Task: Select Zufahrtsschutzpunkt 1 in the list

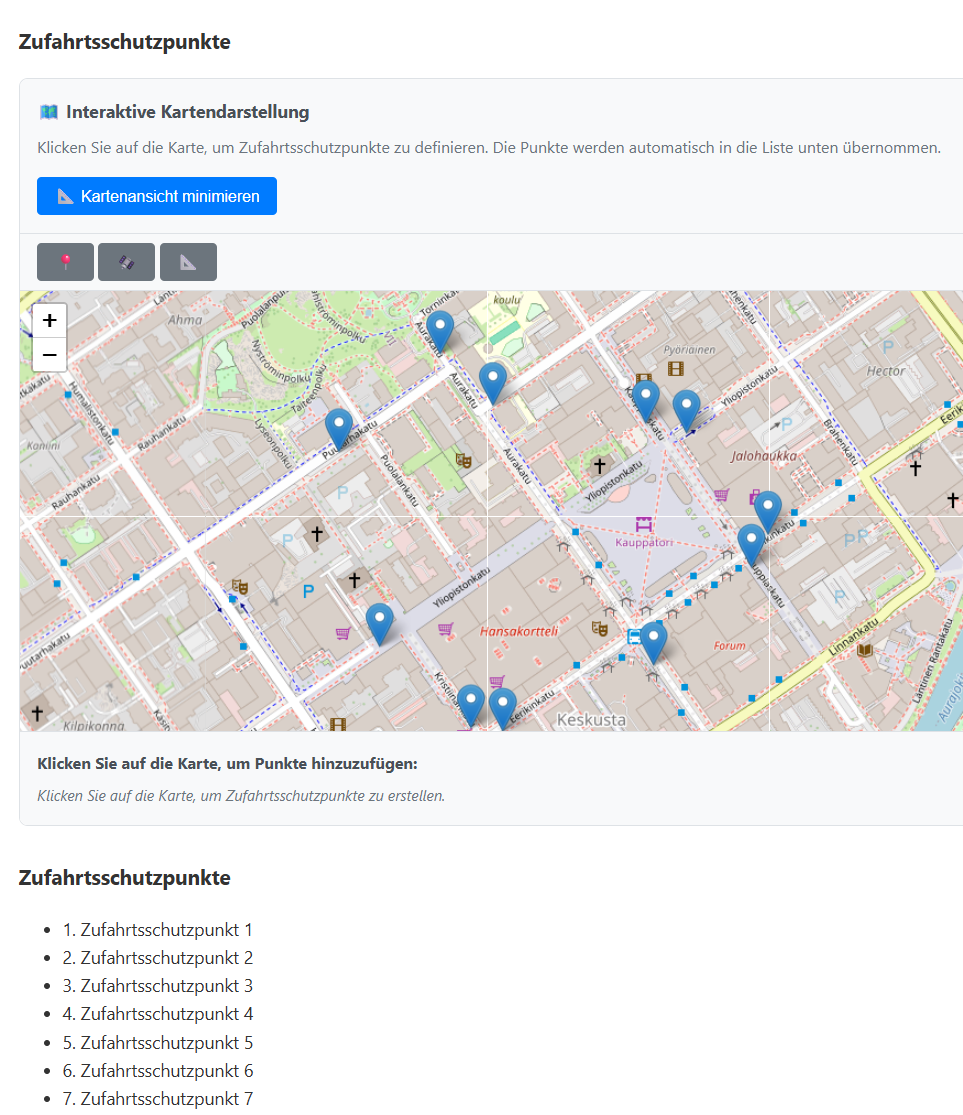Action: point(166,930)
